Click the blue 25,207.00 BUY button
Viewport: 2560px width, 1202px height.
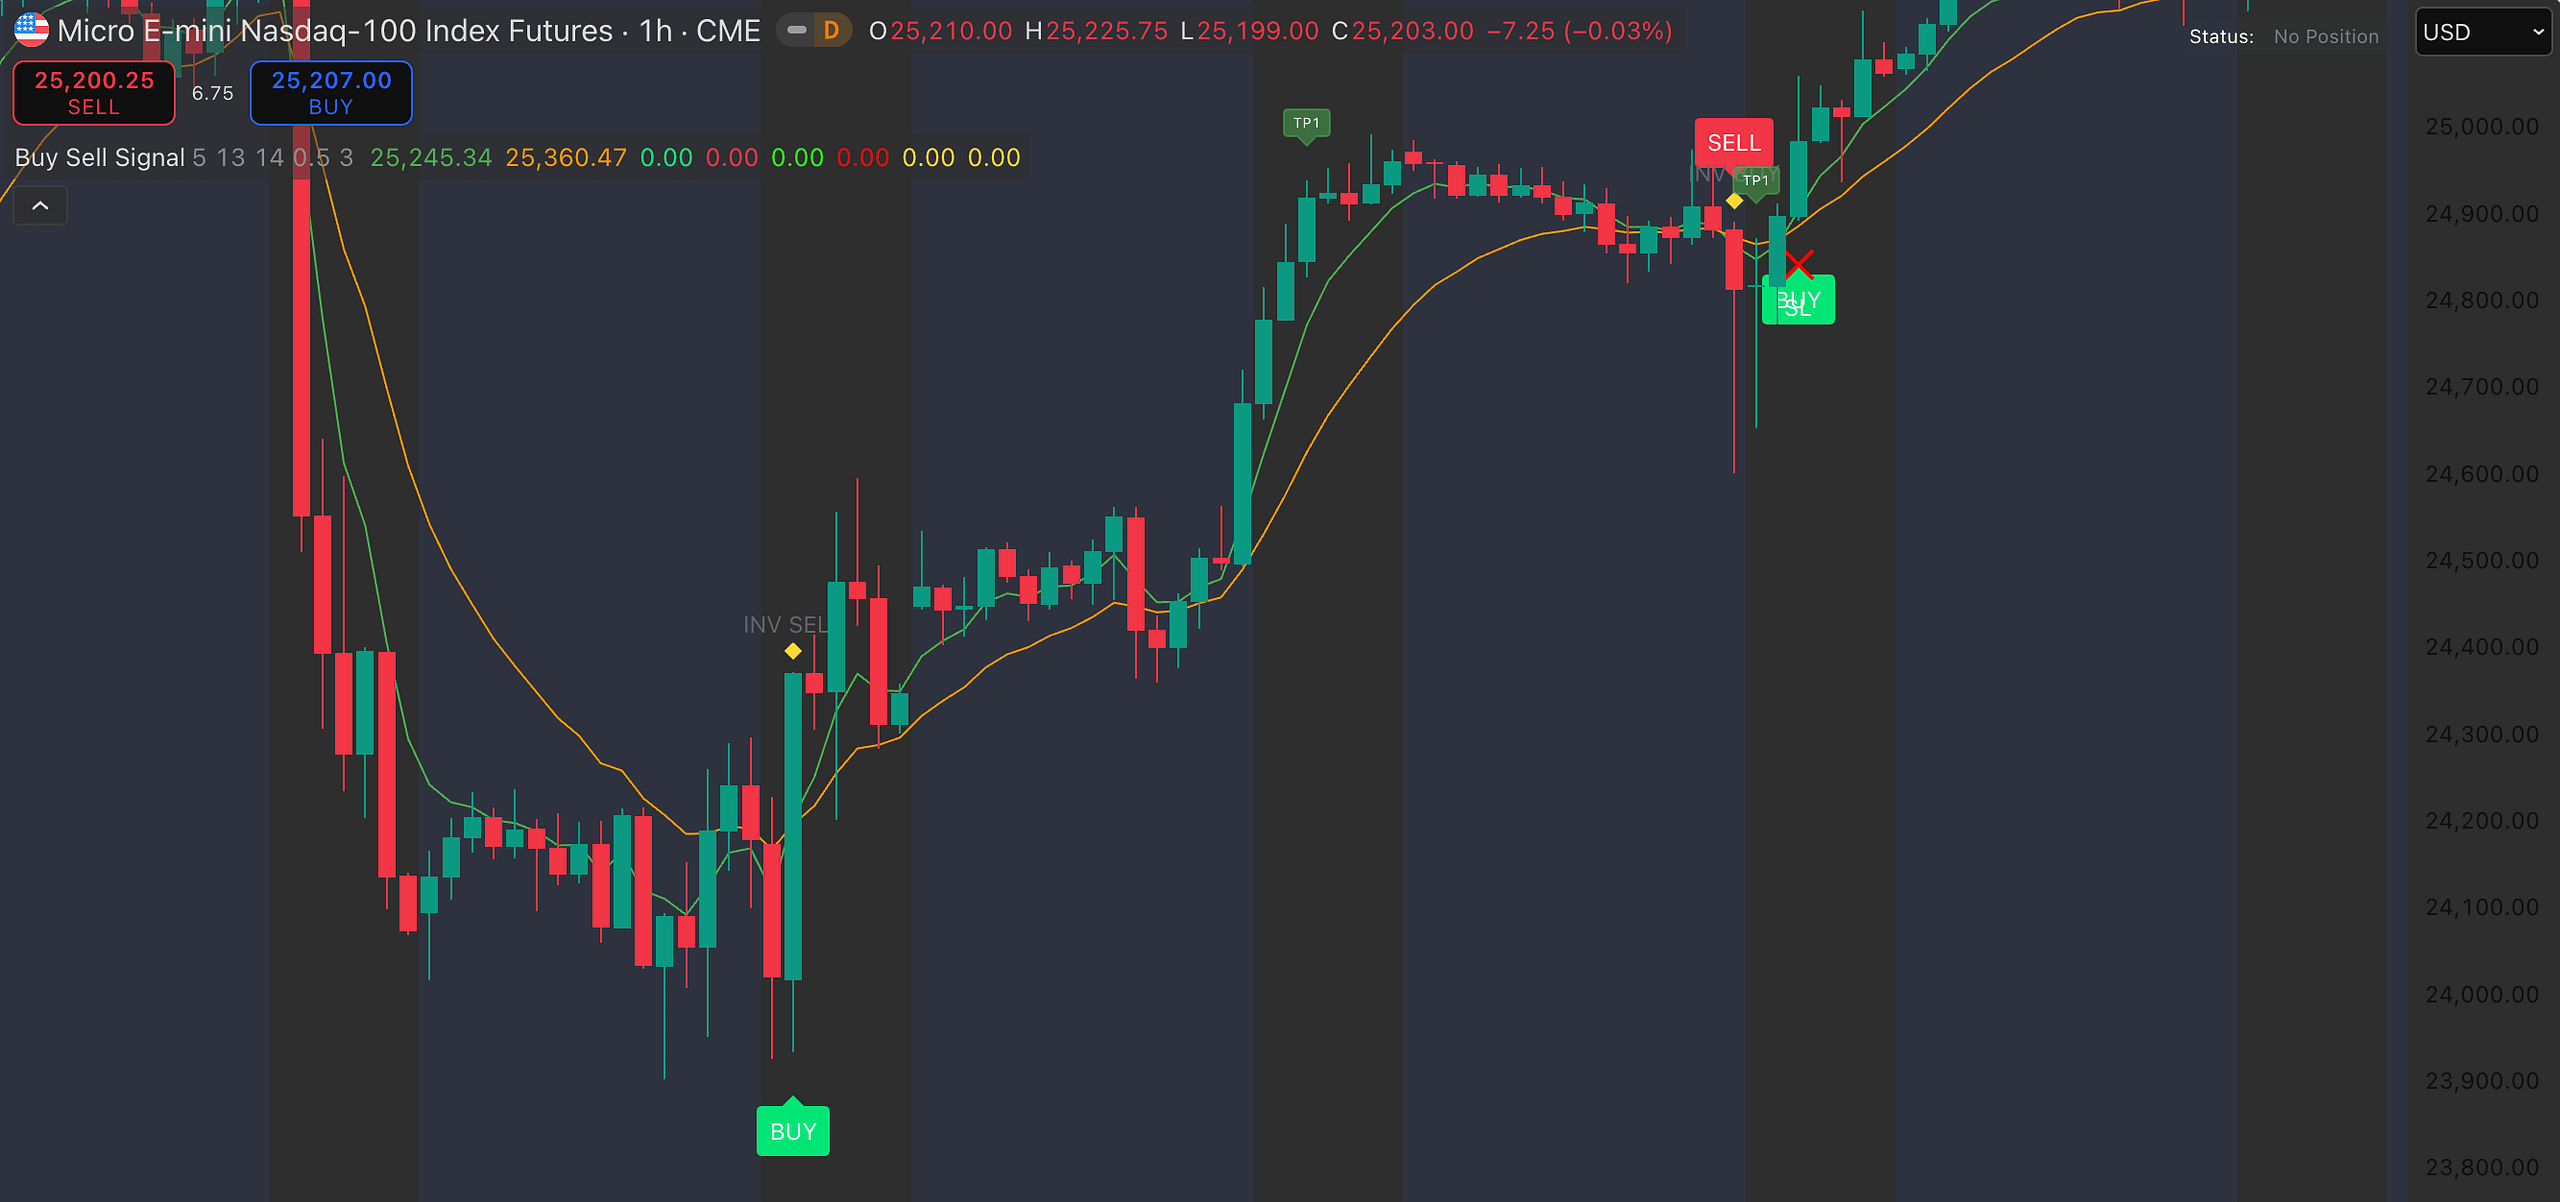click(x=331, y=93)
